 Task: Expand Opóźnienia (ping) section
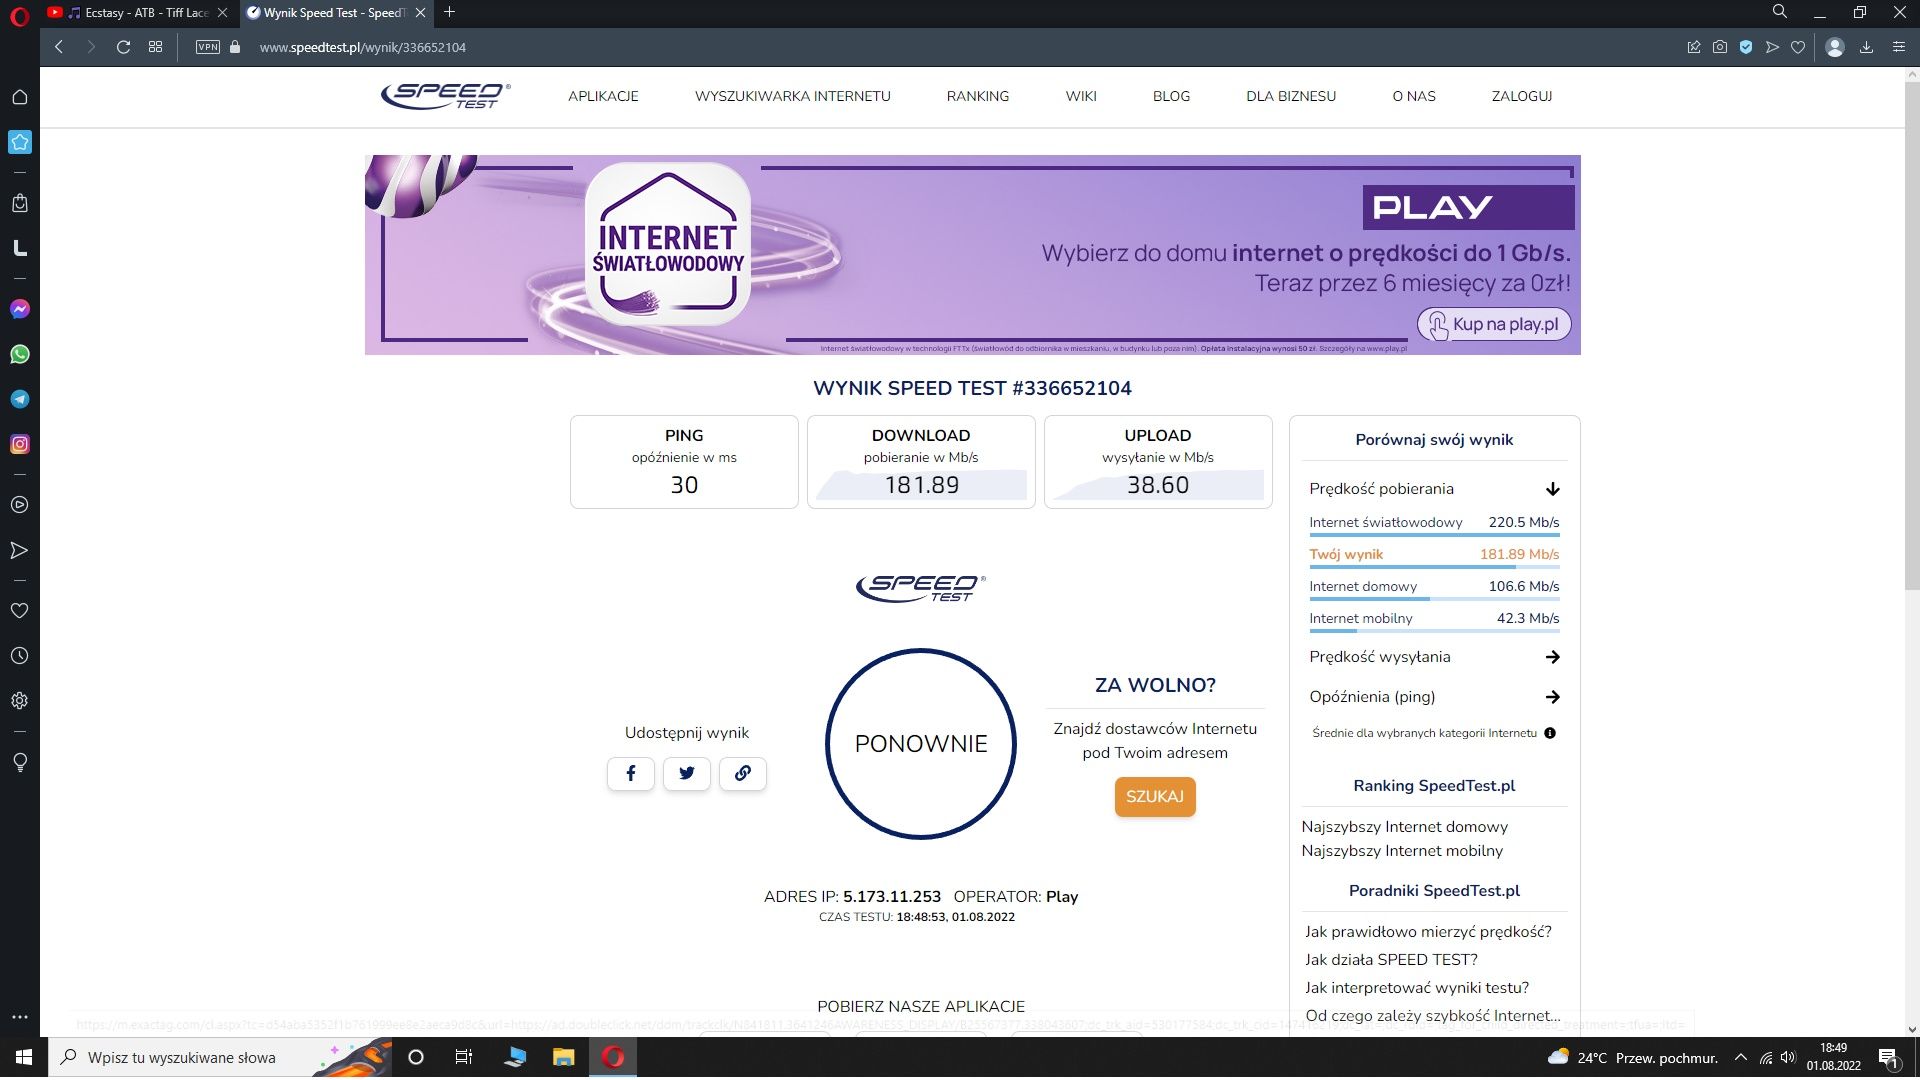click(x=1434, y=697)
